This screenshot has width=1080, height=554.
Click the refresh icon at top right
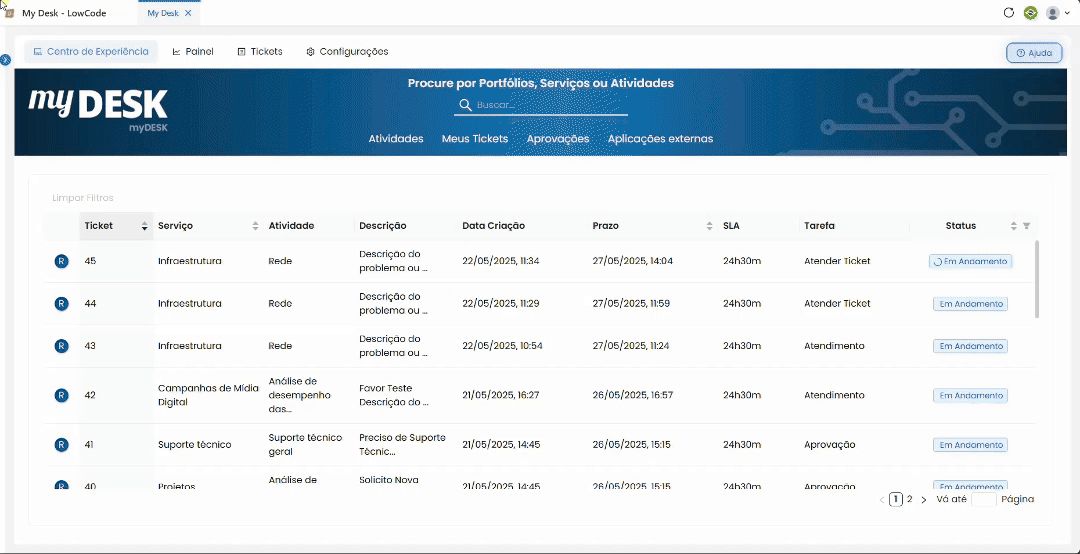click(x=1009, y=12)
